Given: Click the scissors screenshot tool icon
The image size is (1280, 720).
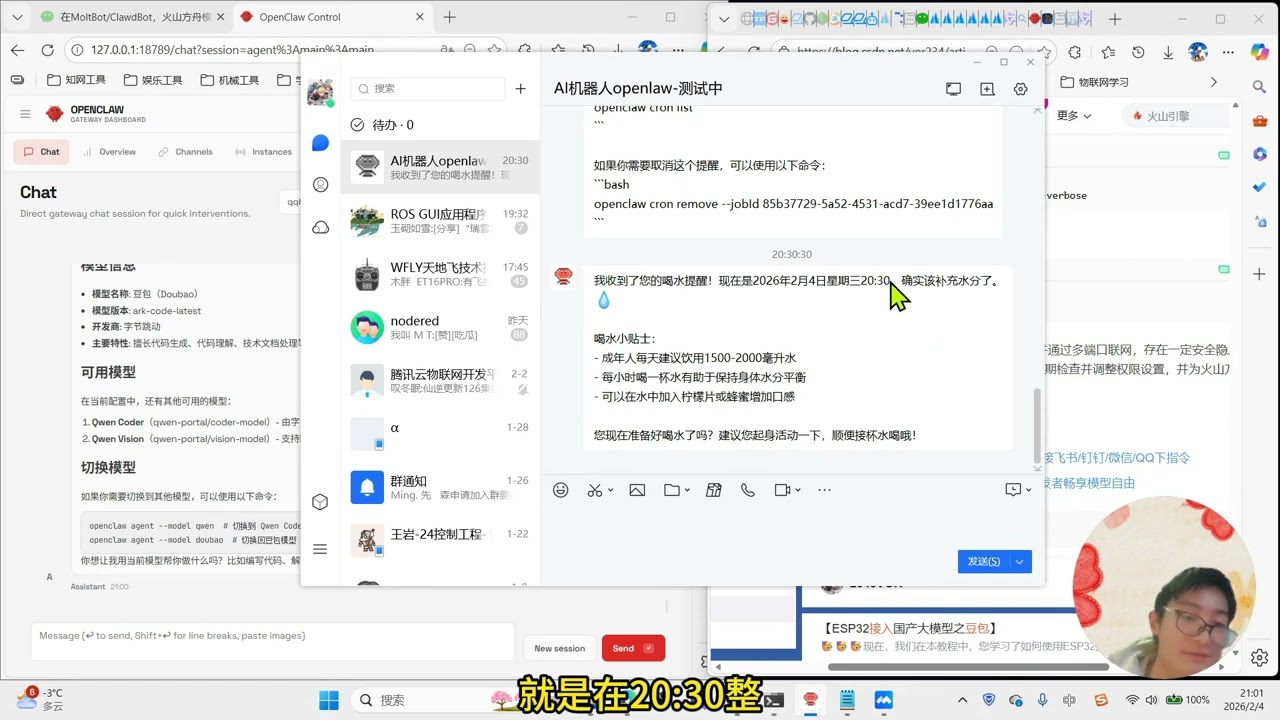Looking at the screenshot, I should [x=595, y=490].
